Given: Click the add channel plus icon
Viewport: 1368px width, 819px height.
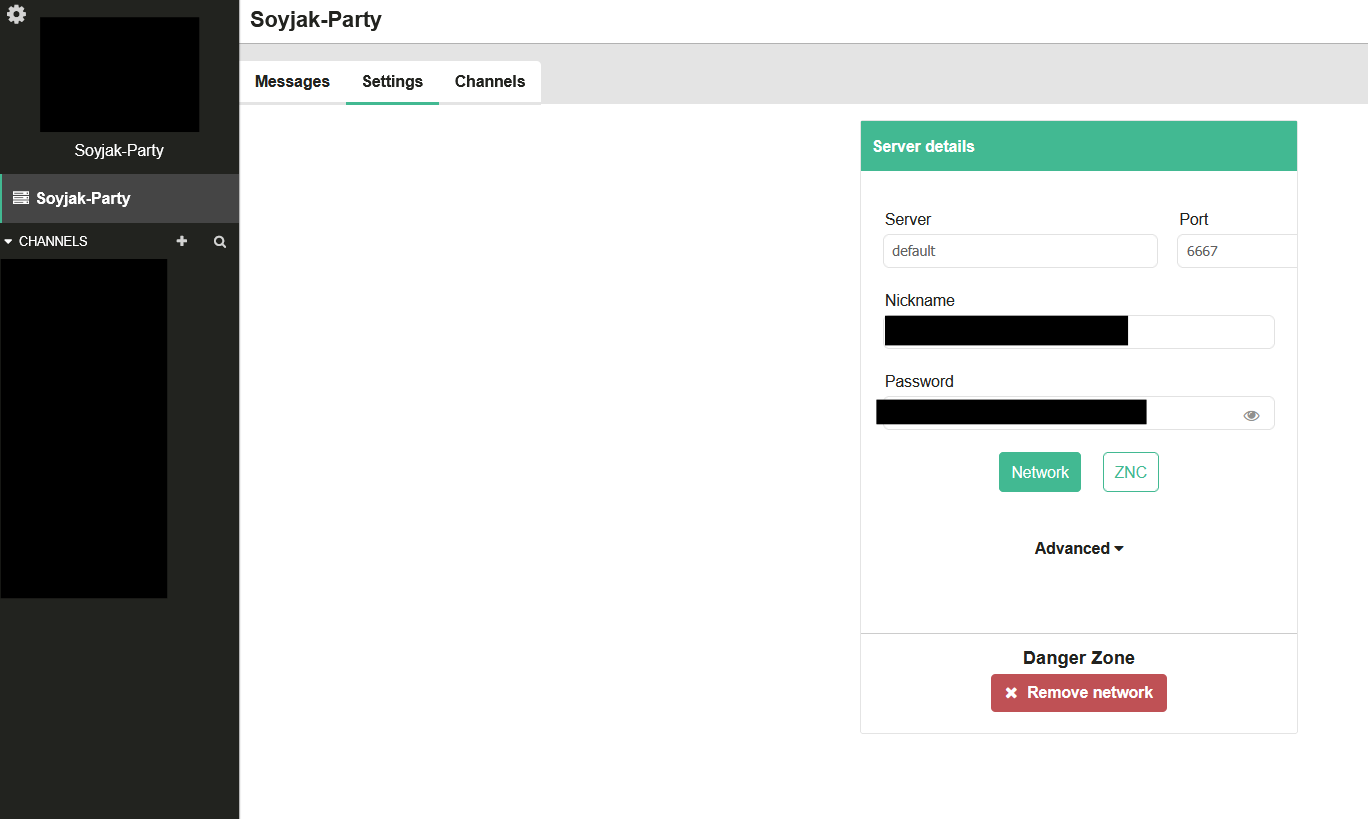Looking at the screenshot, I should click(182, 241).
